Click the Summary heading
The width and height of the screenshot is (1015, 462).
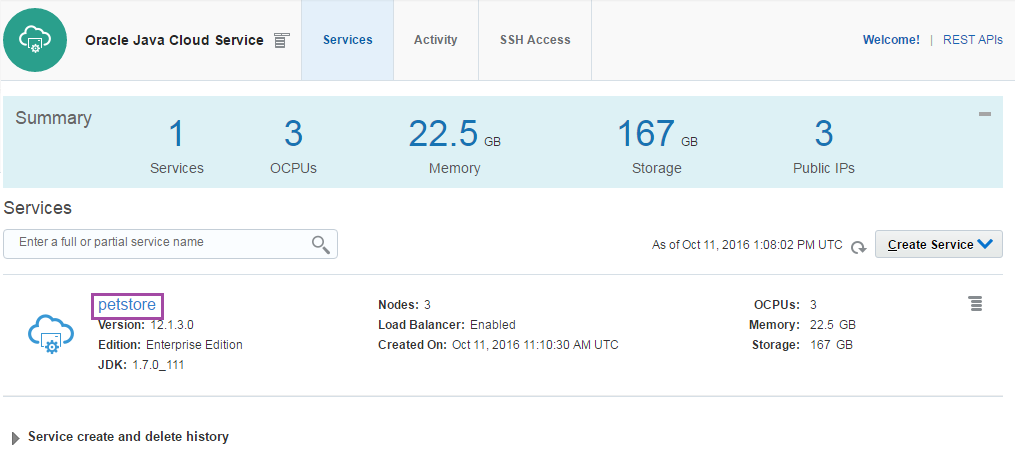tap(53, 118)
